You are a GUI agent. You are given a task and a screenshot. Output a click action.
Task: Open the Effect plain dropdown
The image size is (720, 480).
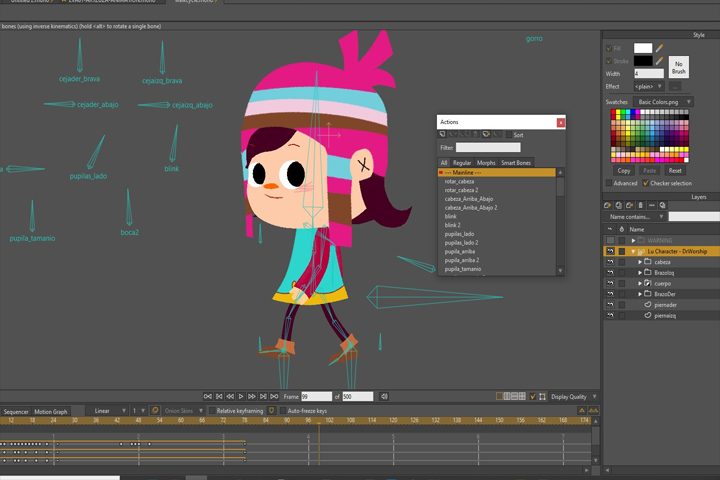(x=649, y=86)
